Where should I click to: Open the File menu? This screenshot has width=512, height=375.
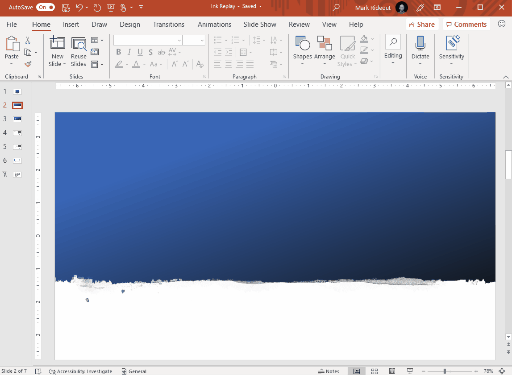click(12, 24)
